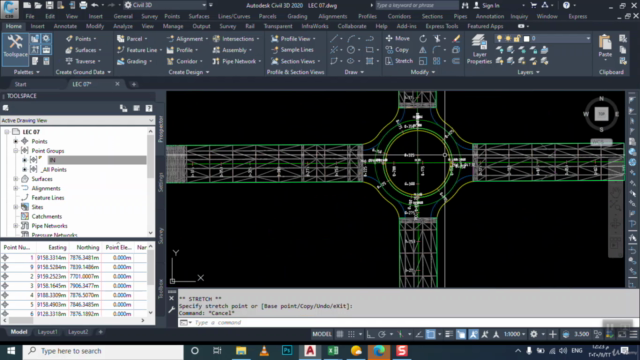This screenshot has height=360, width=640.
Task: Toggle object snap in status bar
Action: tap(431, 334)
